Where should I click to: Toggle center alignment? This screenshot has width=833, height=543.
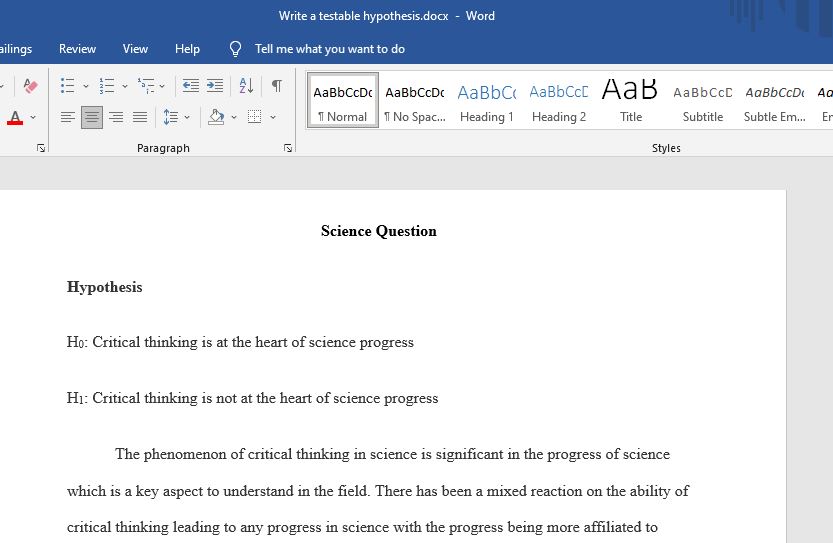[x=92, y=117]
